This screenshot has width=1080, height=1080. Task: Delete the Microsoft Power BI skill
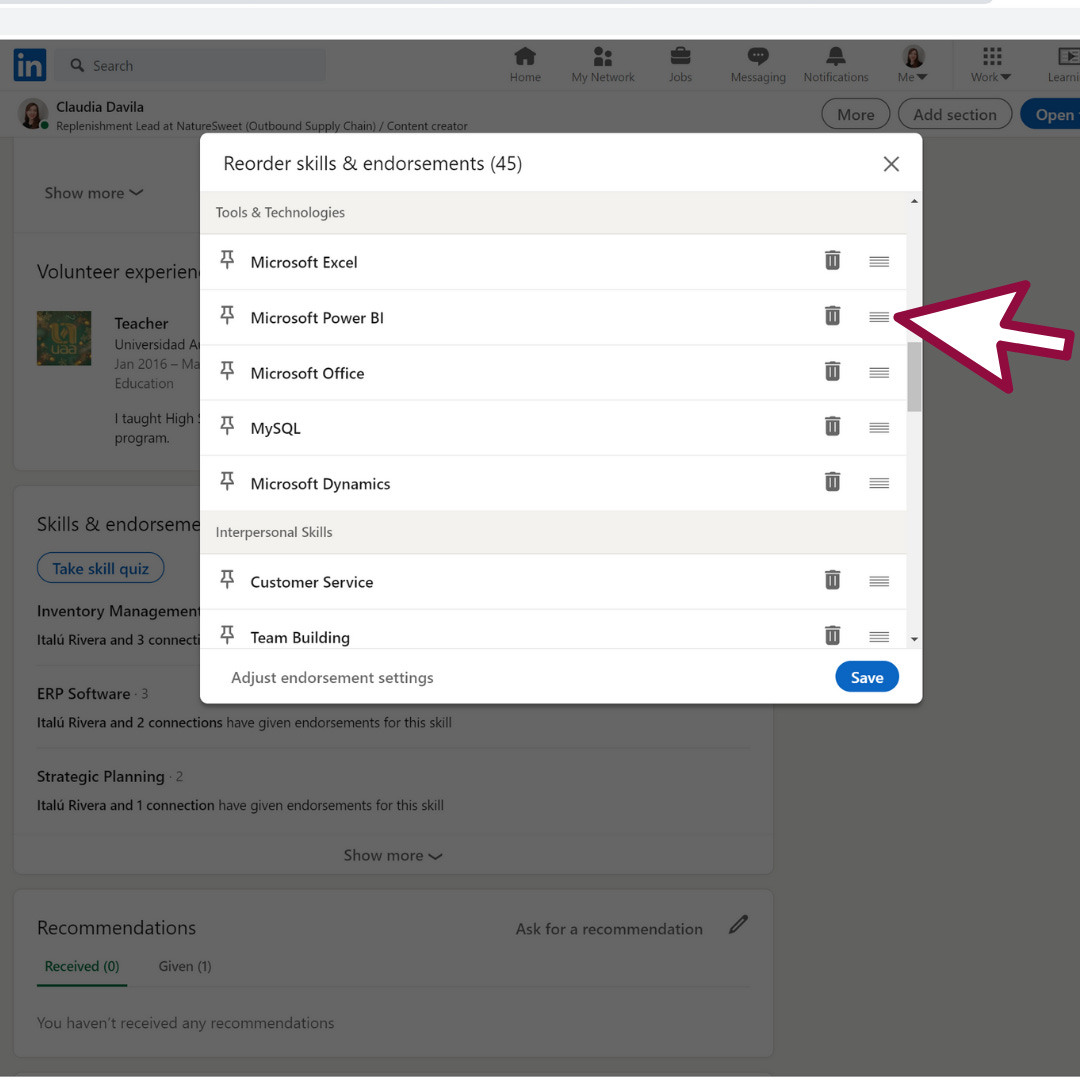[832, 315]
